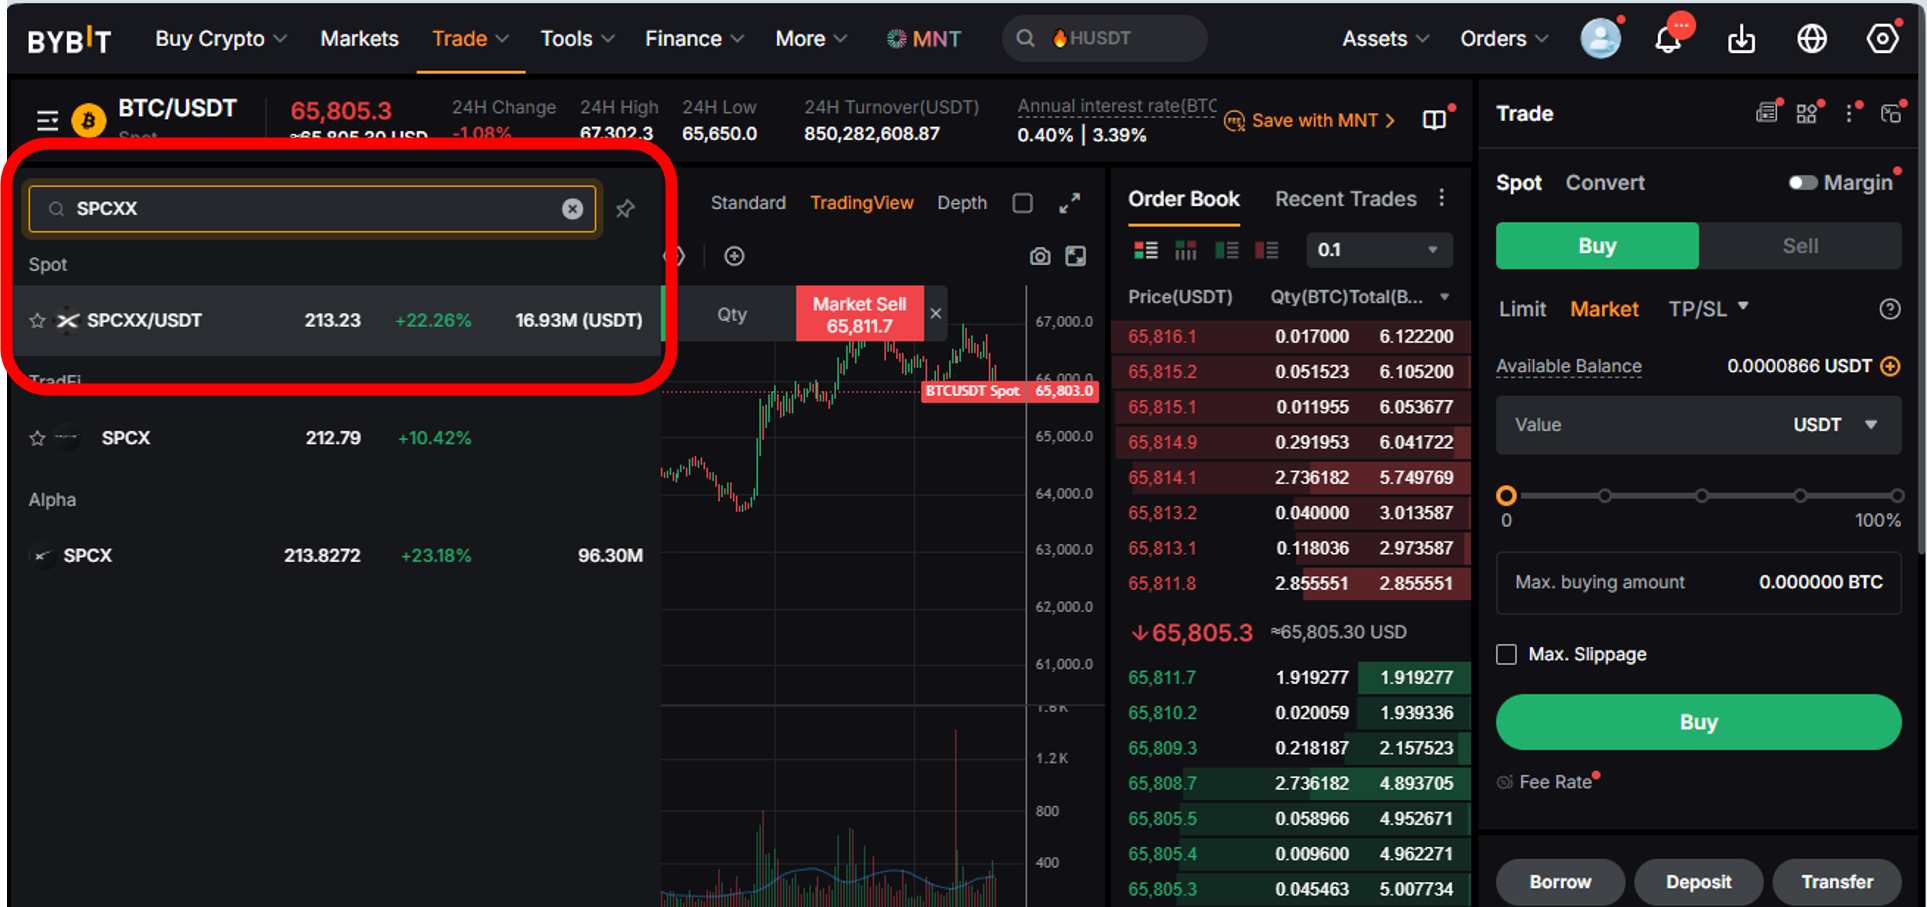Toggle the Margin switch

click(x=1802, y=183)
